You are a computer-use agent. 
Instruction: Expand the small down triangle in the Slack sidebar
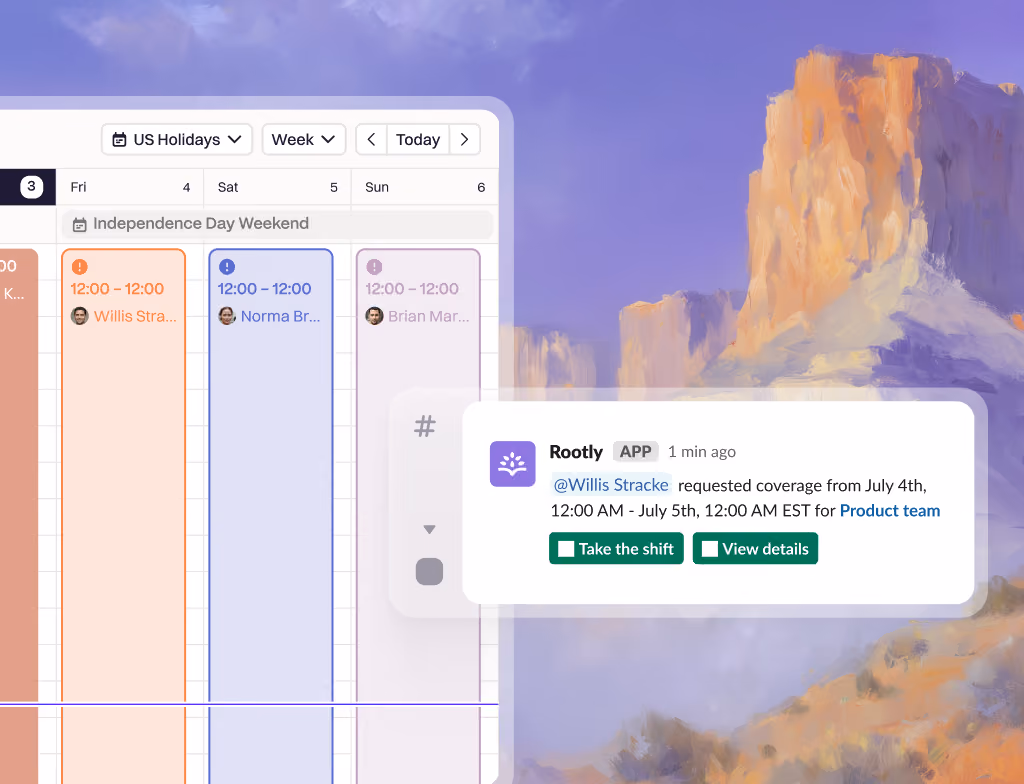pos(429,529)
